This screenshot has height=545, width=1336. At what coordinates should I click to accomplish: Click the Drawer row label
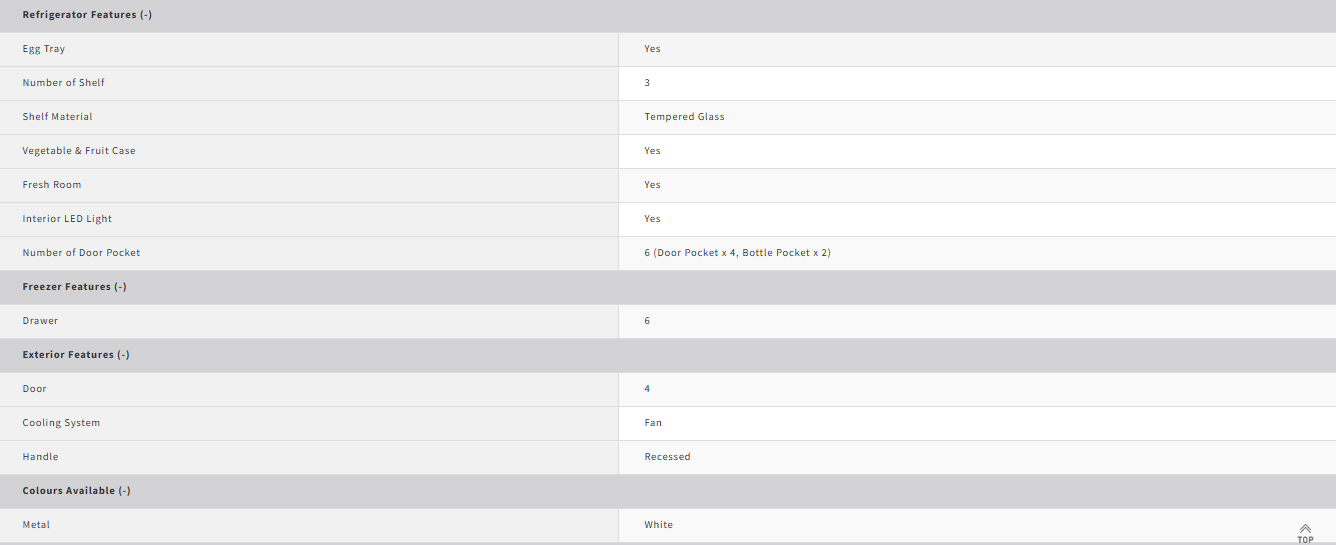pos(40,321)
